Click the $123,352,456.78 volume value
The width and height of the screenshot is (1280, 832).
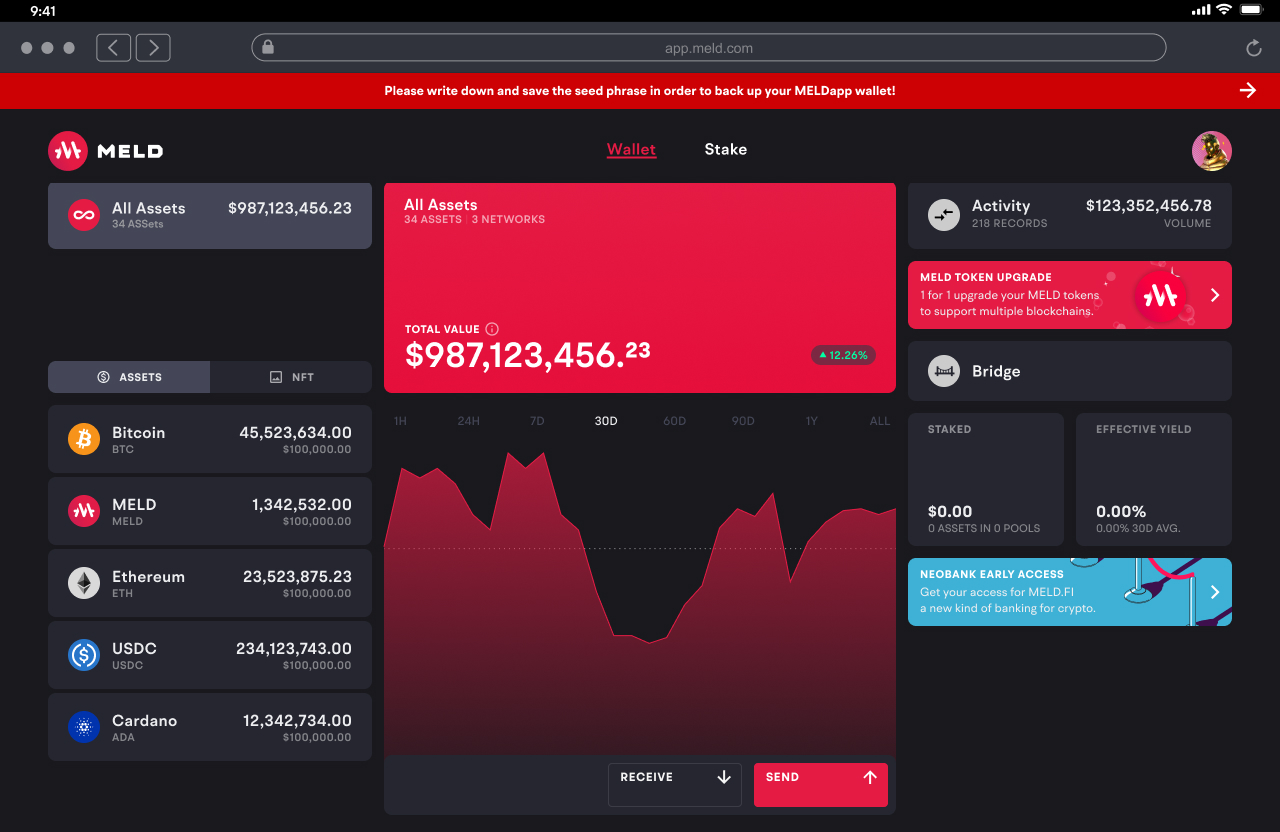point(1149,205)
